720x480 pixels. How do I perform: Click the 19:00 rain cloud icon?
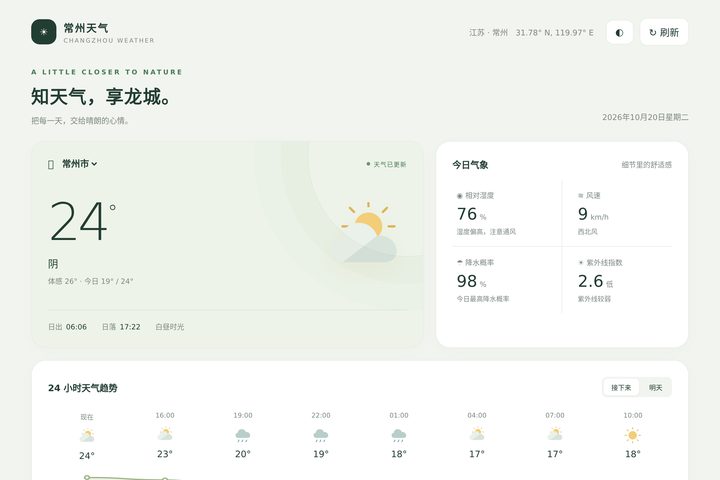pos(243,435)
